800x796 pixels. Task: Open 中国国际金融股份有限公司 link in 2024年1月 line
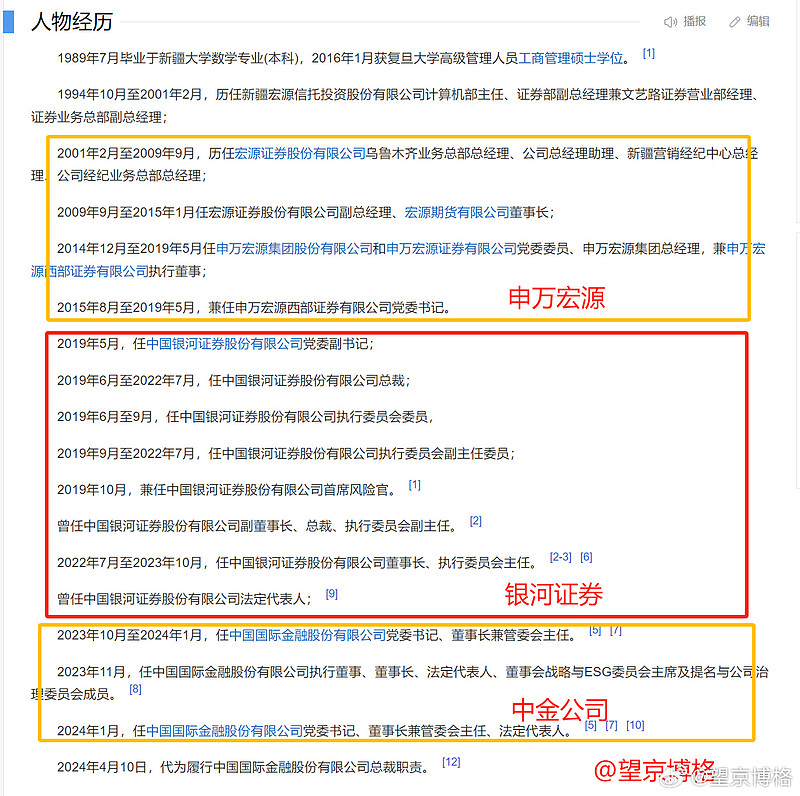coord(224,731)
